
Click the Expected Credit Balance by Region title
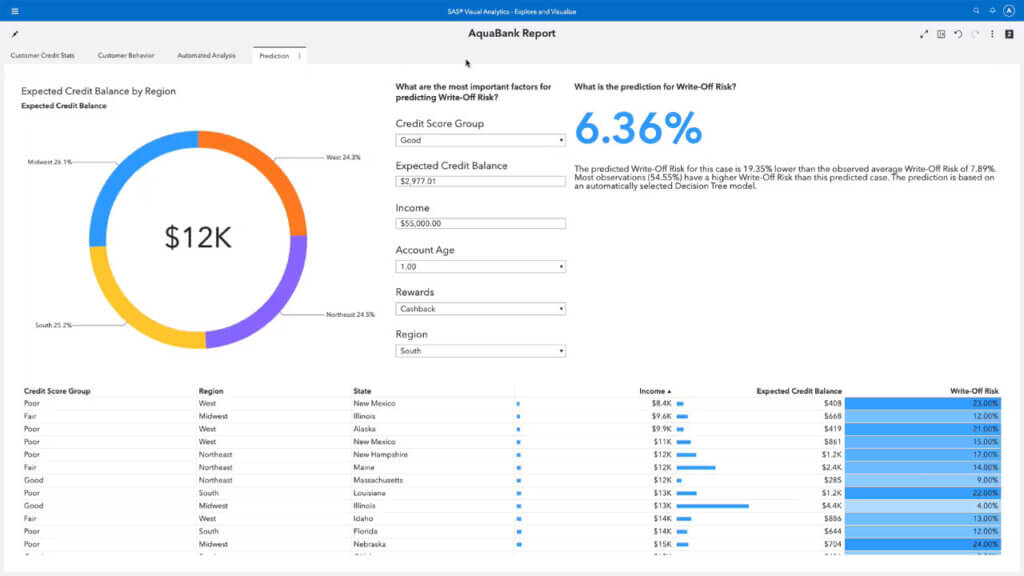pos(98,91)
